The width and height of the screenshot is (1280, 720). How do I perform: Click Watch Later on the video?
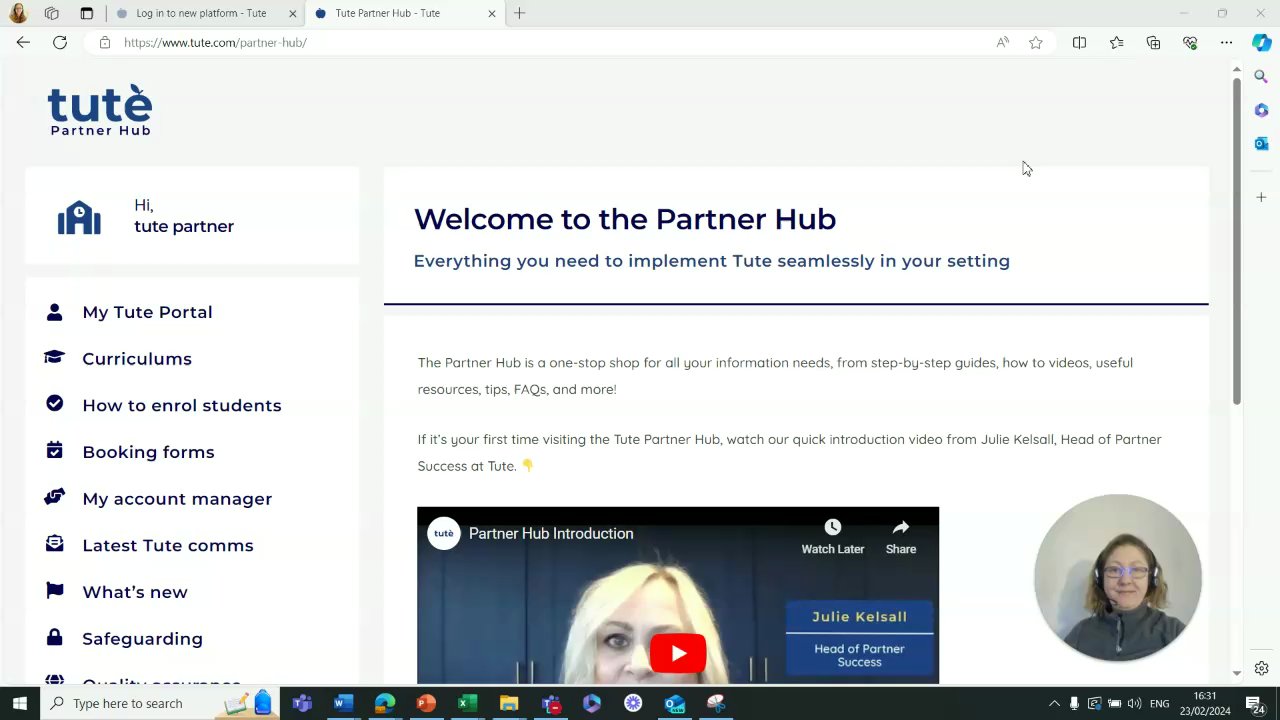coord(832,537)
